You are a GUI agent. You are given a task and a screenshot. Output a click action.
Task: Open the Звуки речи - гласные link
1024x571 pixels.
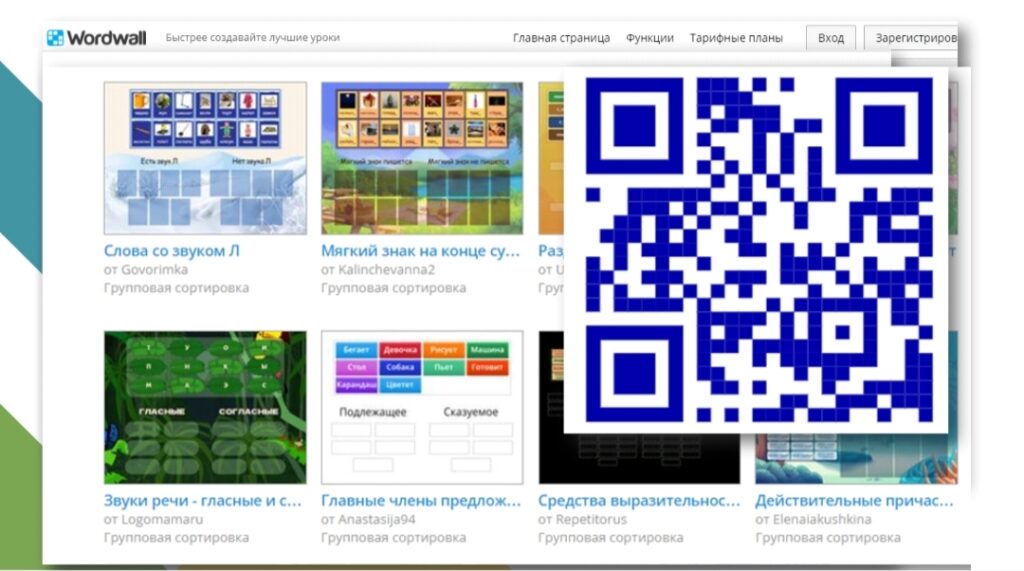[x=202, y=501]
